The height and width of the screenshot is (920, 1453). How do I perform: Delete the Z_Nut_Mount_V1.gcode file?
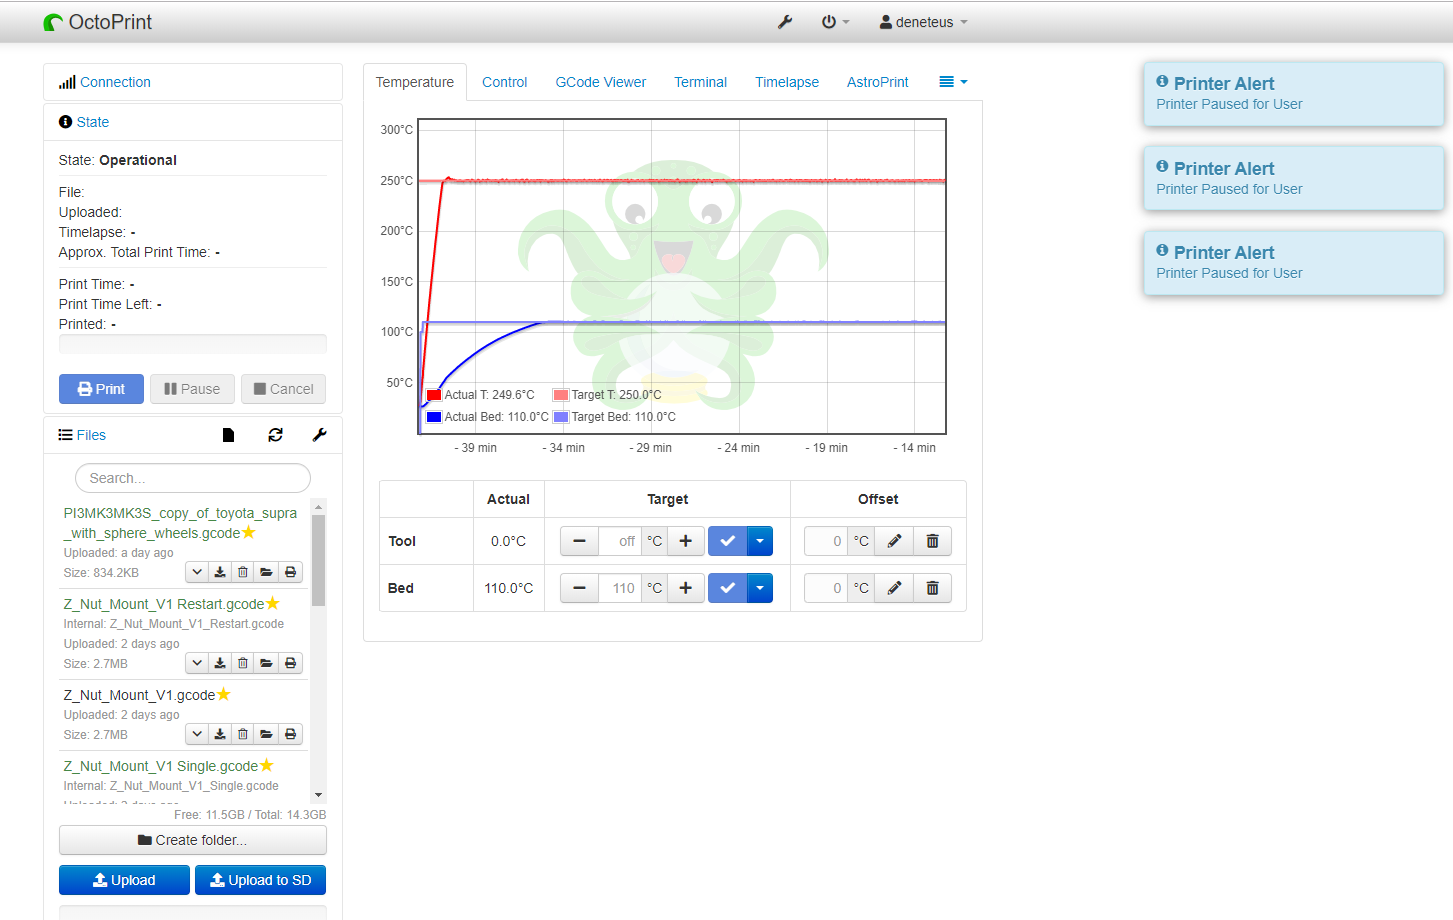(243, 734)
